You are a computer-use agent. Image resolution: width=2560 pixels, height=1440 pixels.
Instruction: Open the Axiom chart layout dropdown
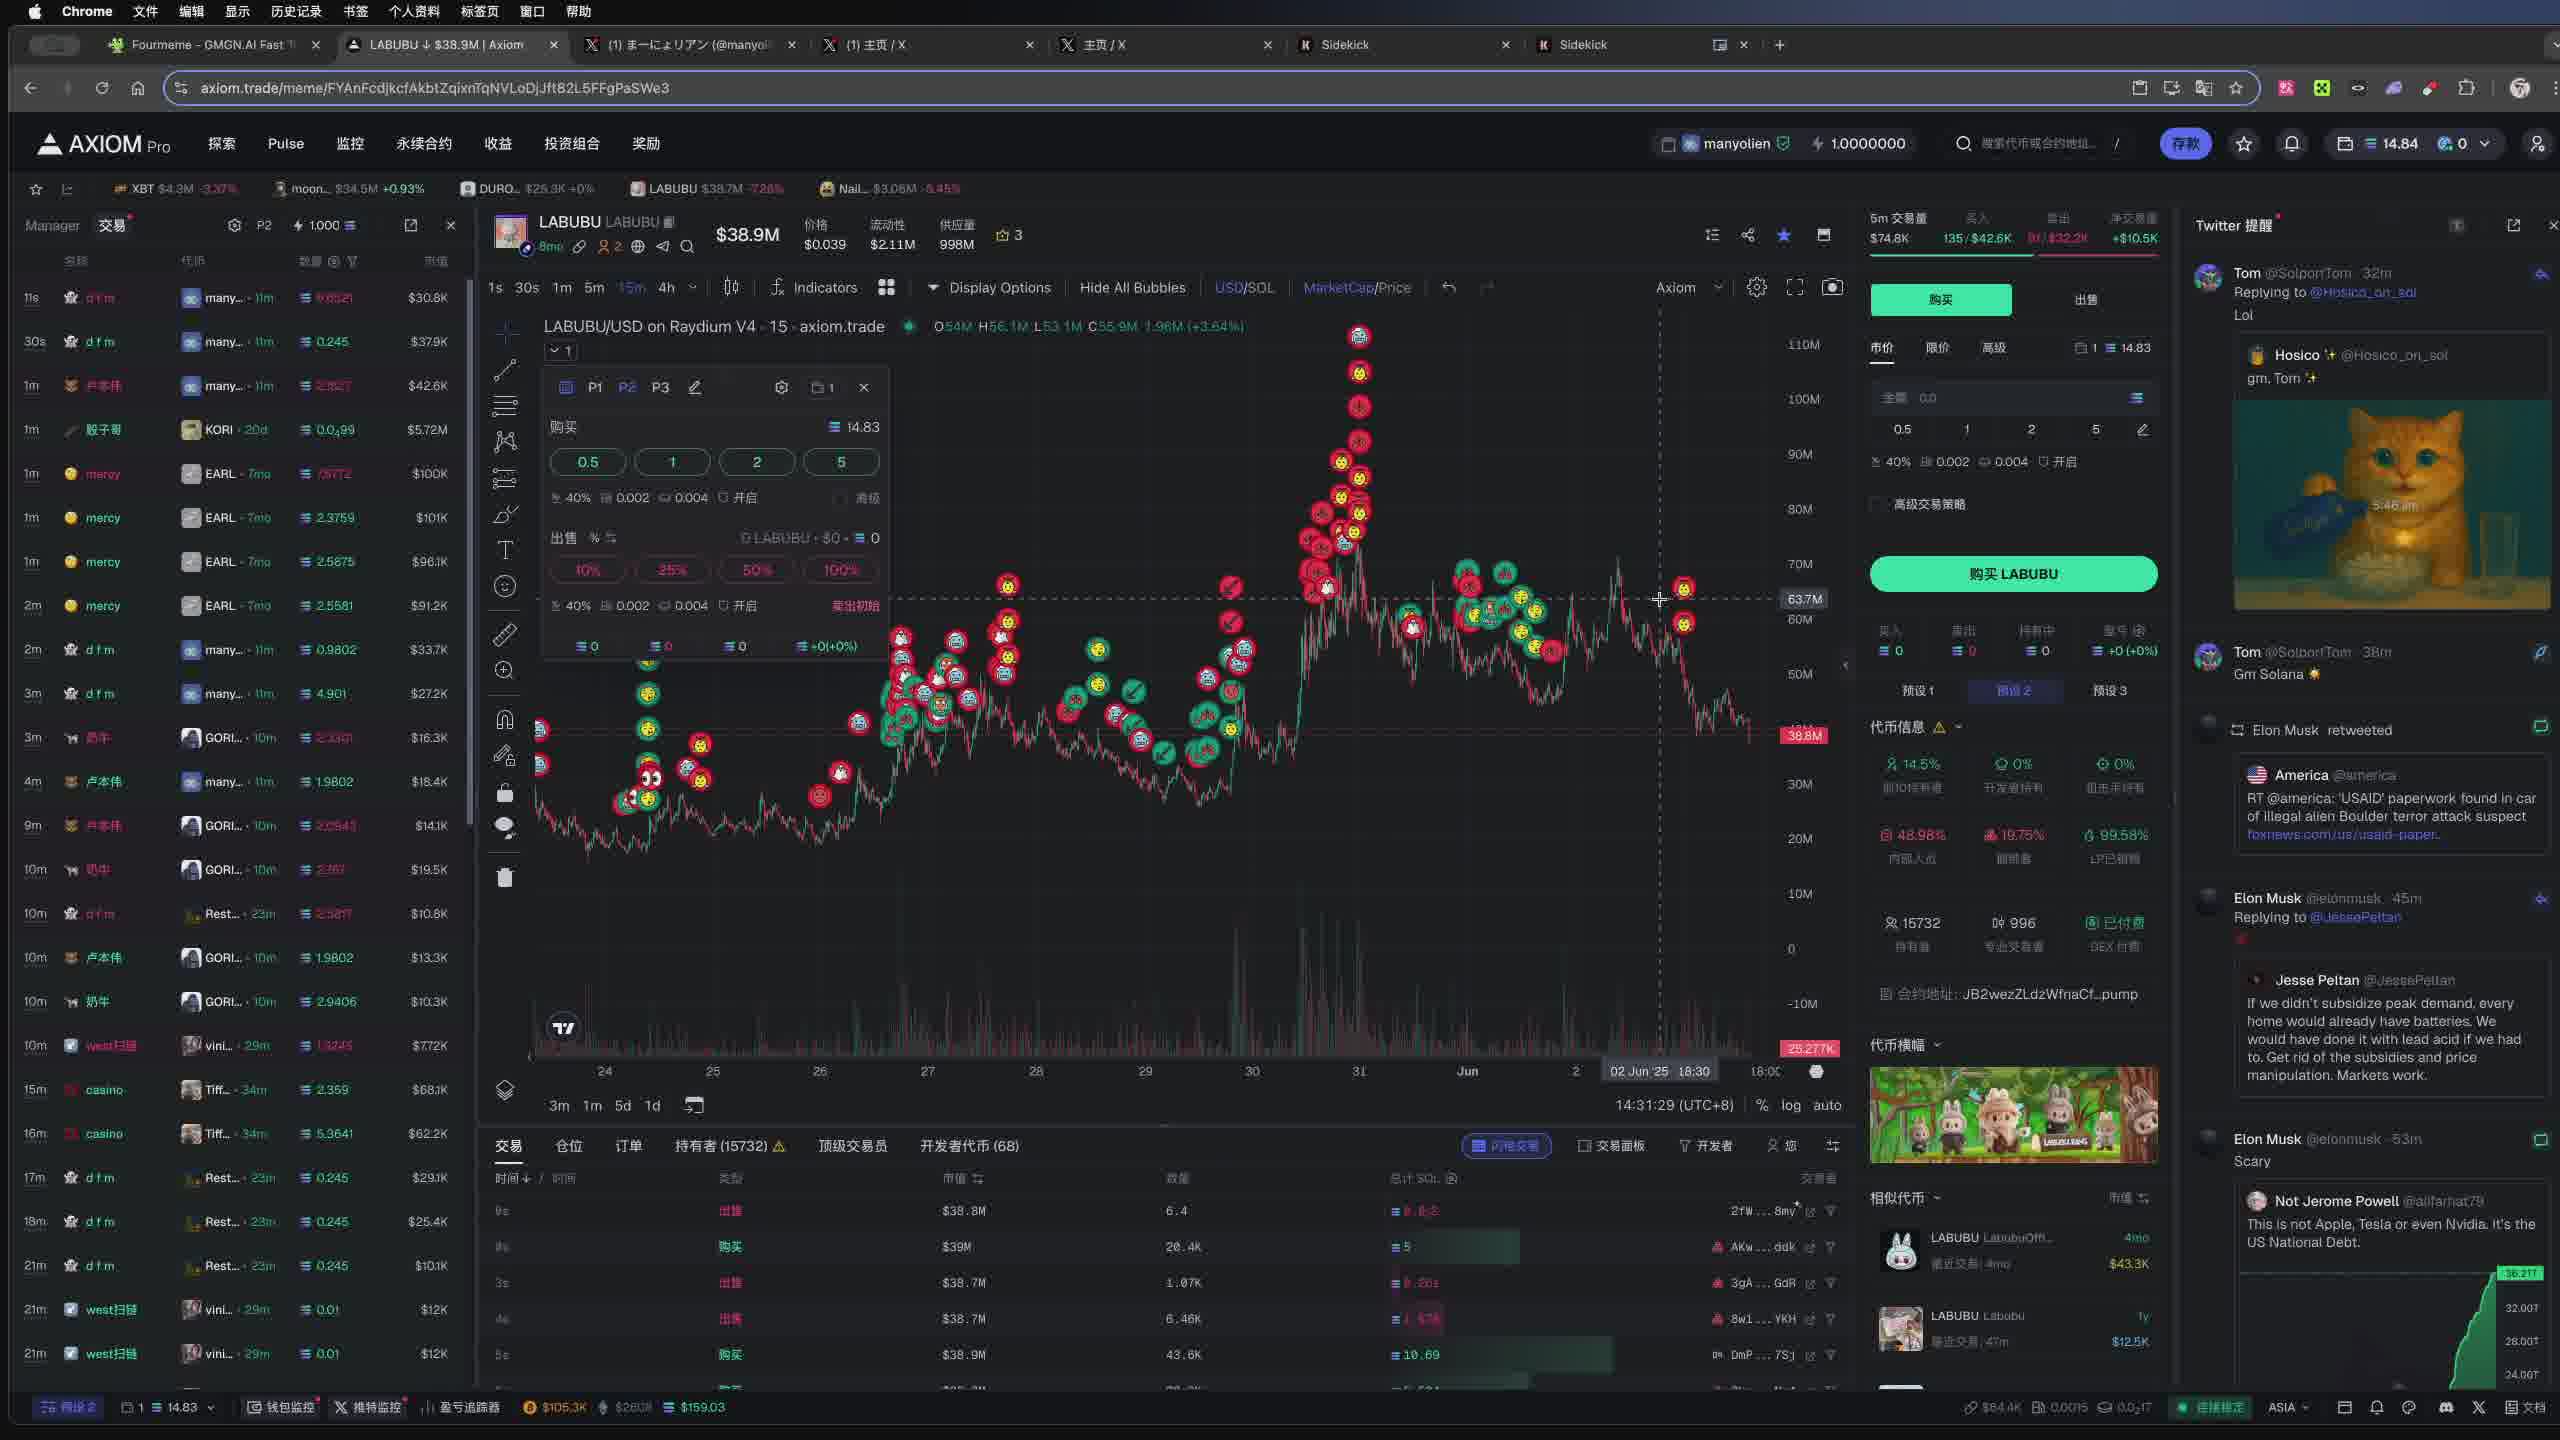pos(1690,287)
